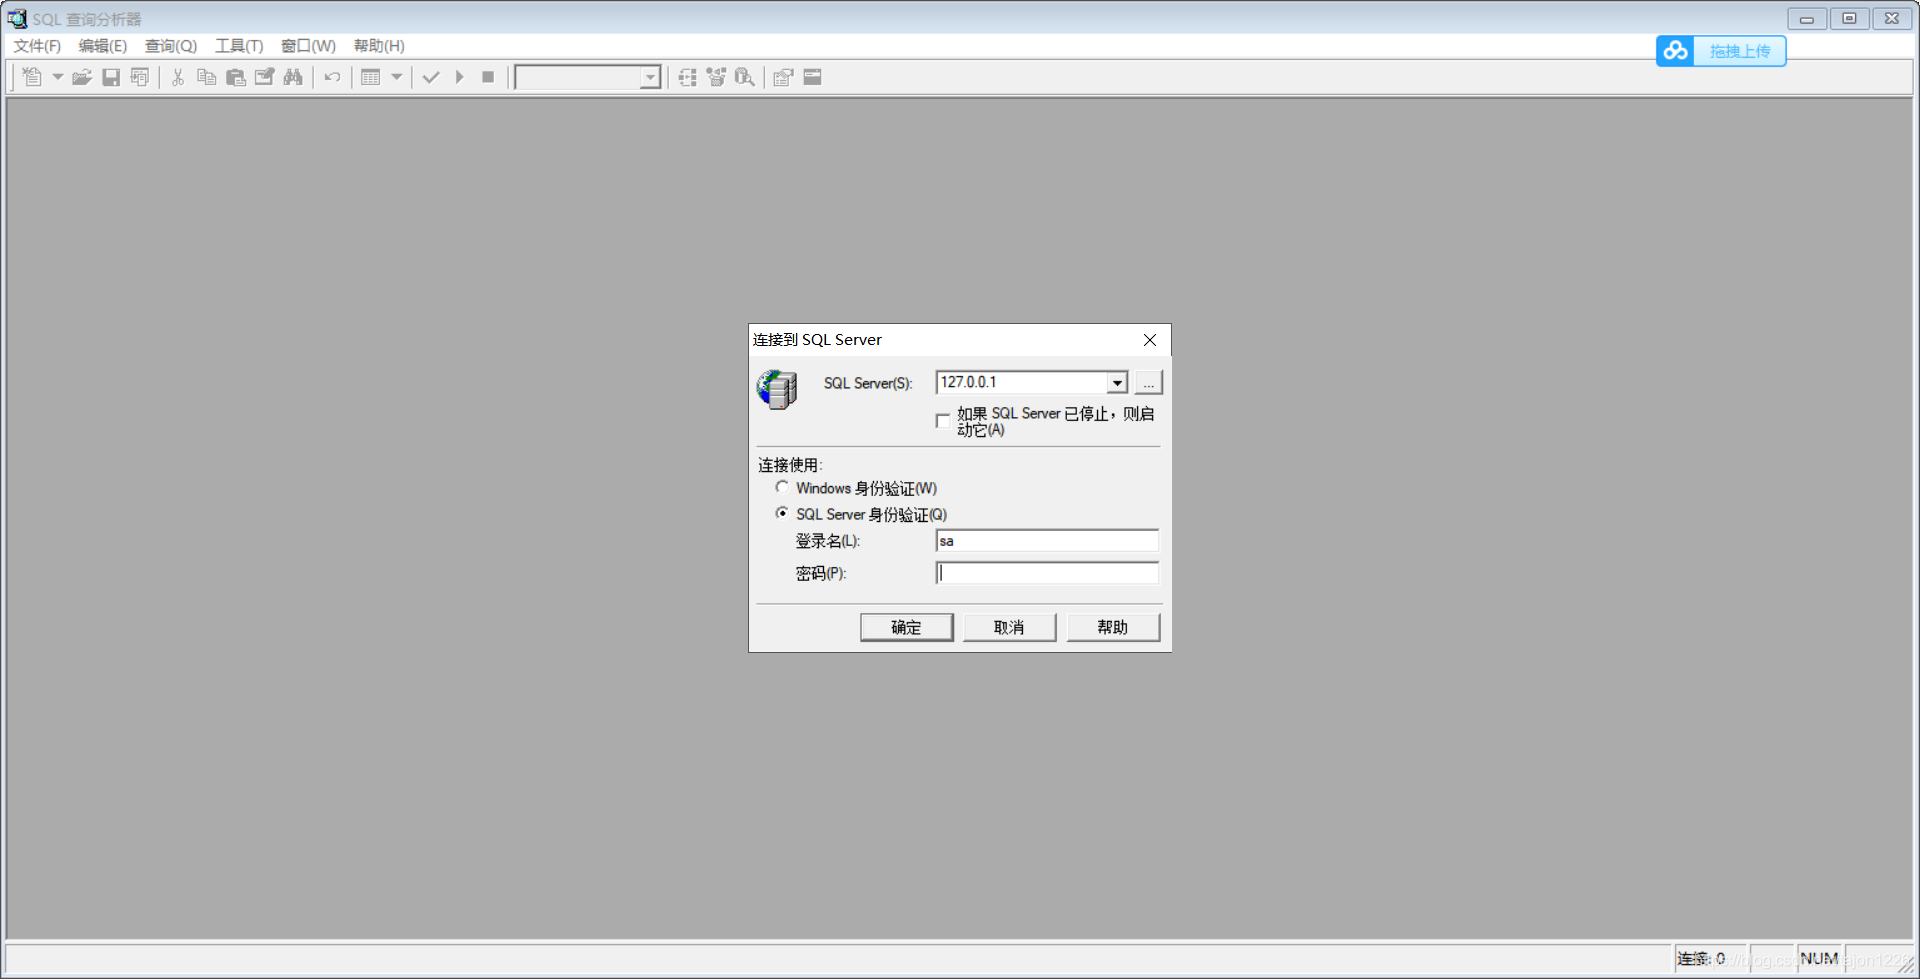This screenshot has height=979, width=1920.
Task: Expand the Execute Mode dropdown arrow
Action: (396, 77)
